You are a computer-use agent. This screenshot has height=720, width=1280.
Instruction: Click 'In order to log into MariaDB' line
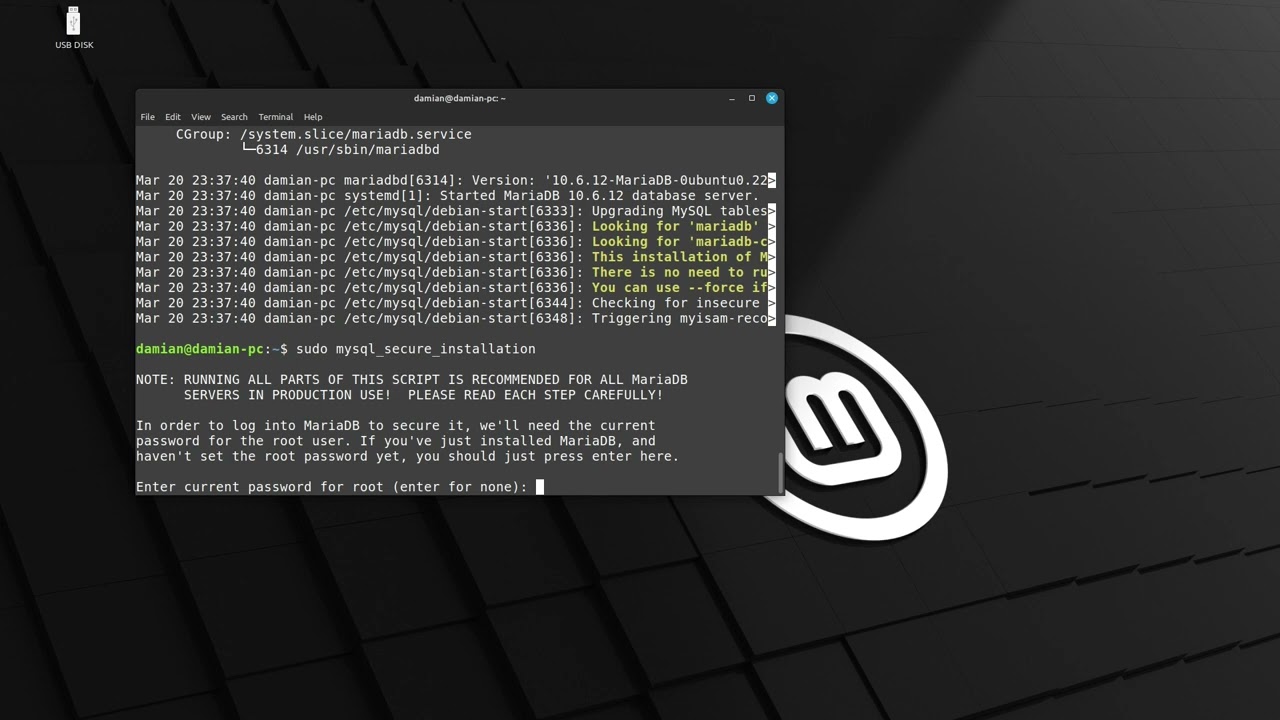click(x=396, y=426)
